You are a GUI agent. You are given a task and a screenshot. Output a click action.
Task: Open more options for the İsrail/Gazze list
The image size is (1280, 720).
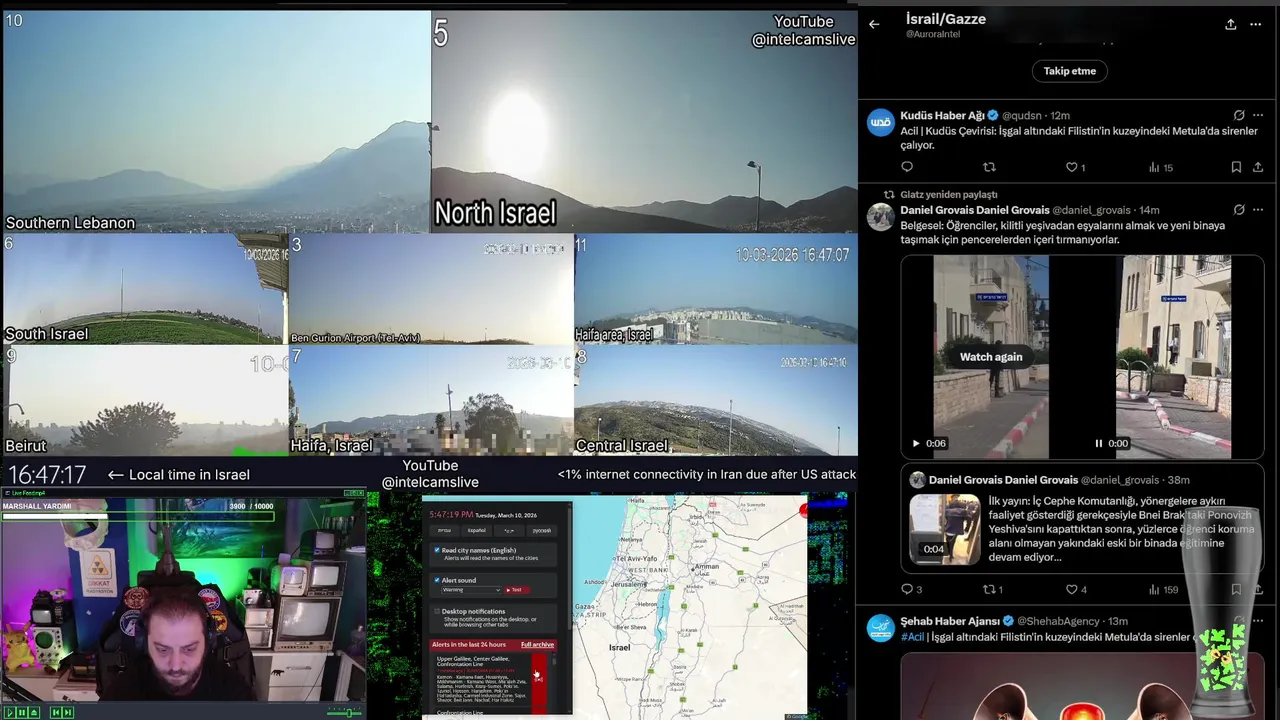(x=1256, y=24)
